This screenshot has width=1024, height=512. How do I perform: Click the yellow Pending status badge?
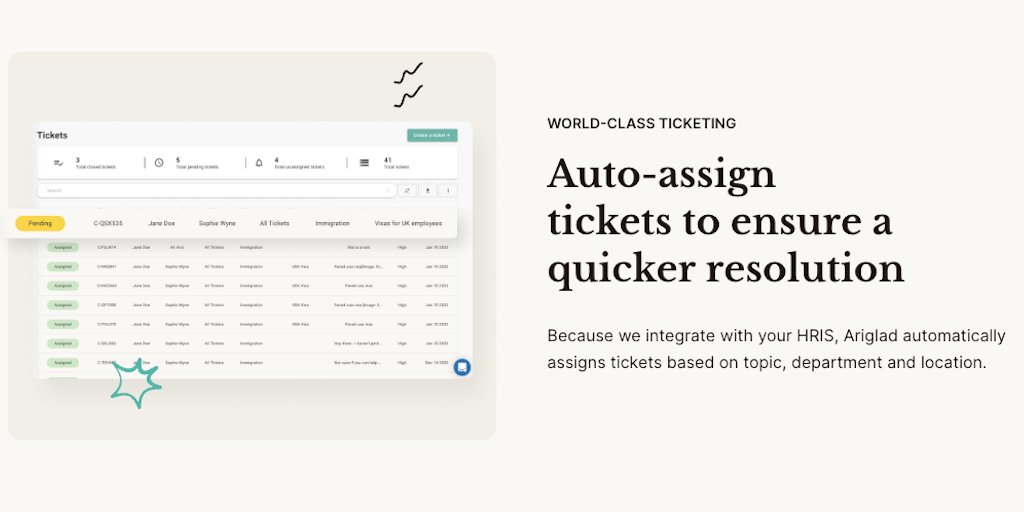coord(40,223)
